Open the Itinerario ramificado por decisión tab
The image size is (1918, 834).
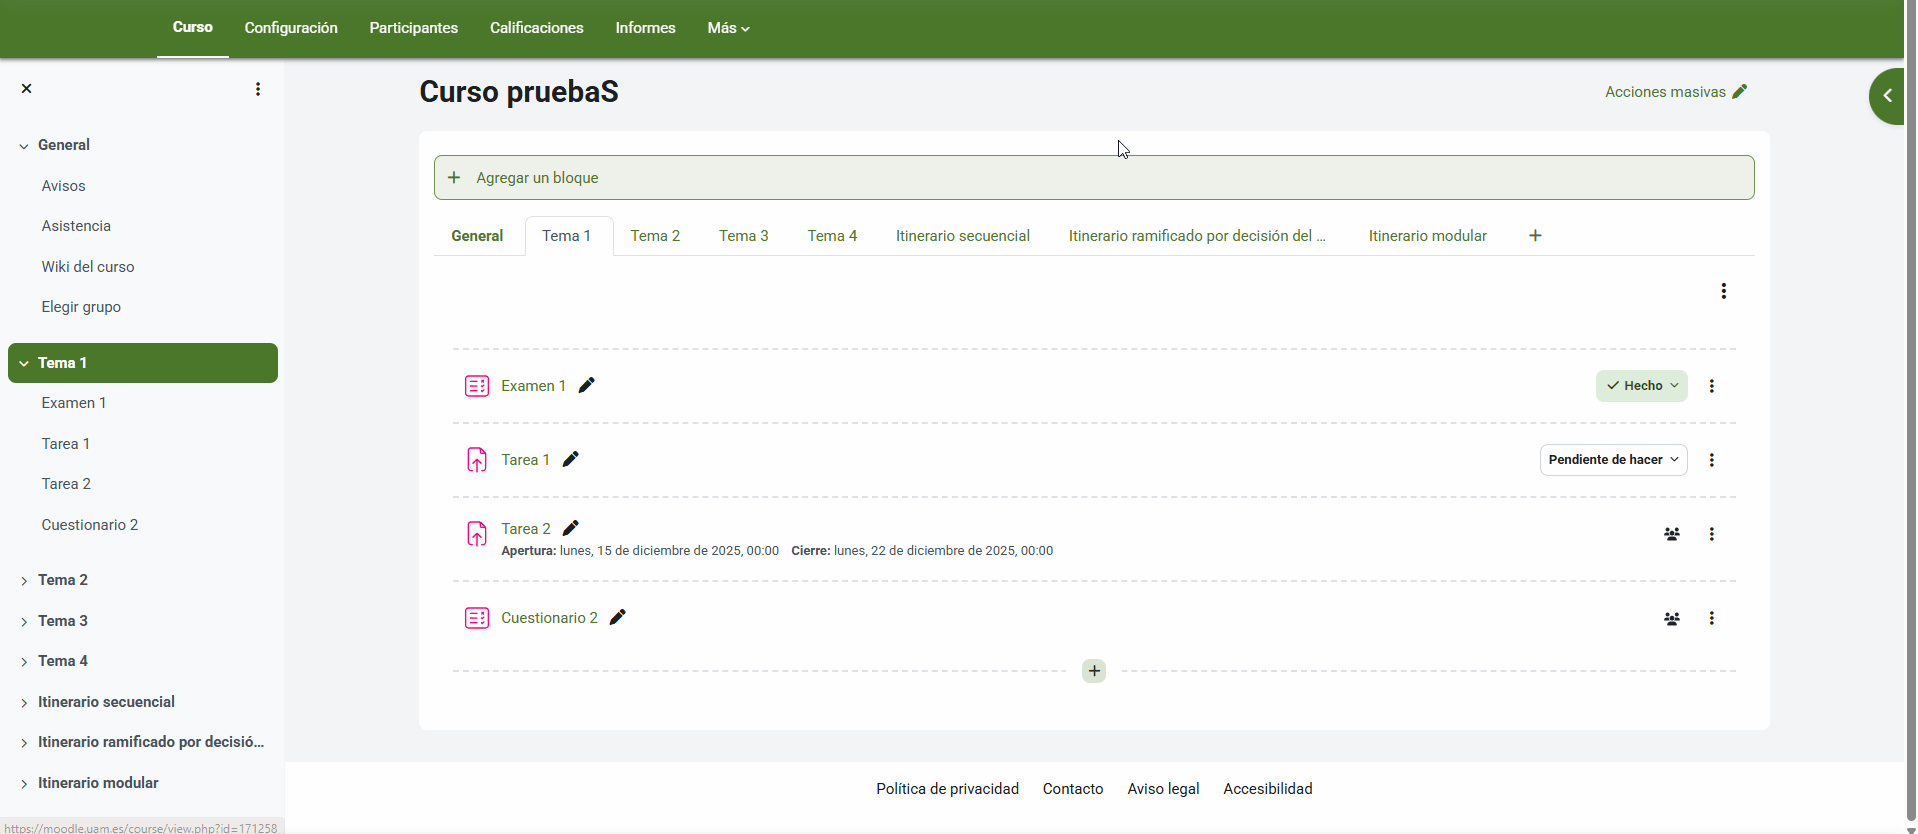1197,236
